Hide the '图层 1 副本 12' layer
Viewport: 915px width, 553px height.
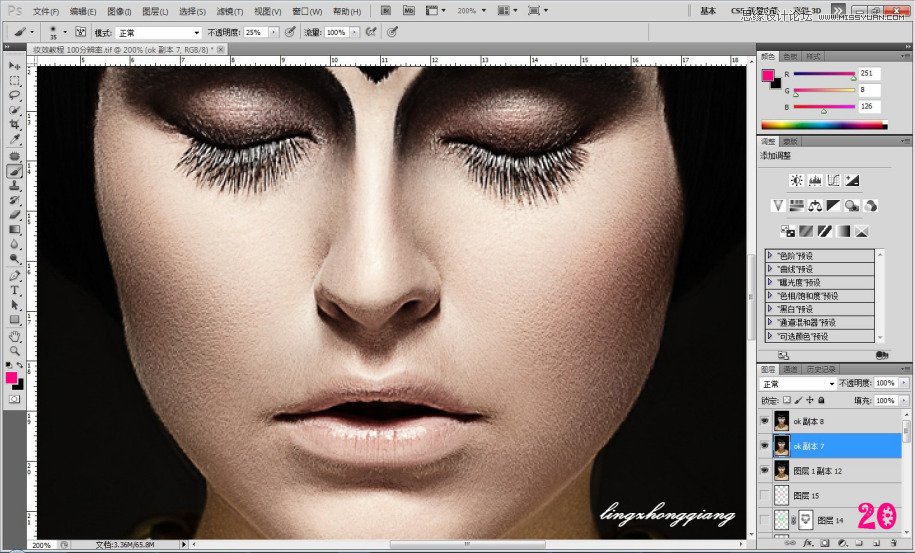[x=765, y=470]
